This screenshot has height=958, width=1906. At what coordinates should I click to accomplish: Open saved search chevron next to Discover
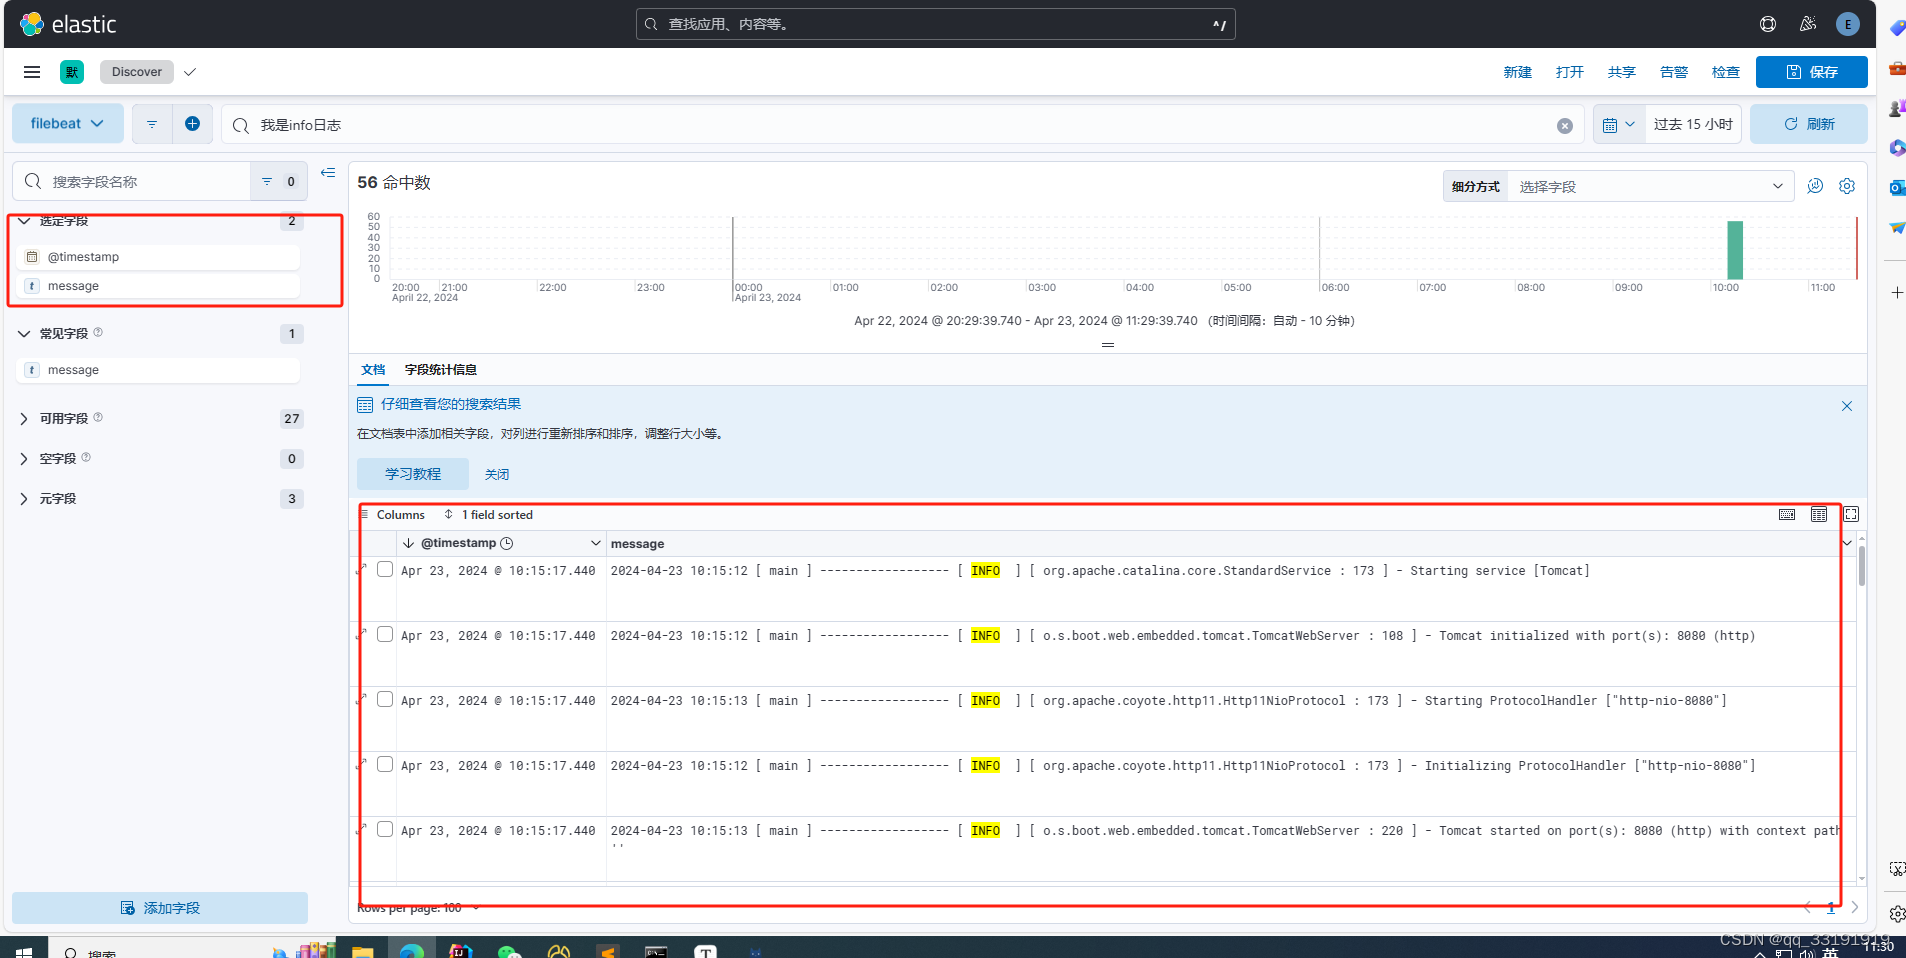[190, 72]
